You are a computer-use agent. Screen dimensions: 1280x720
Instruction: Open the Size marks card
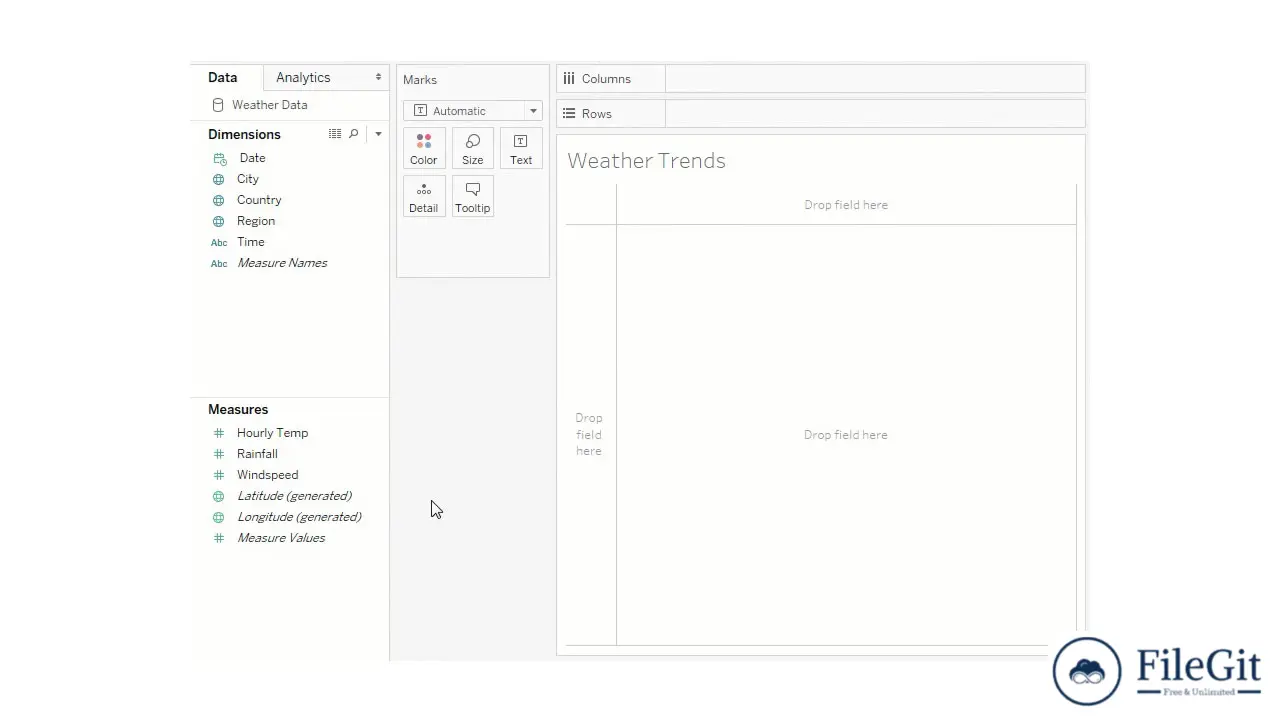472,148
